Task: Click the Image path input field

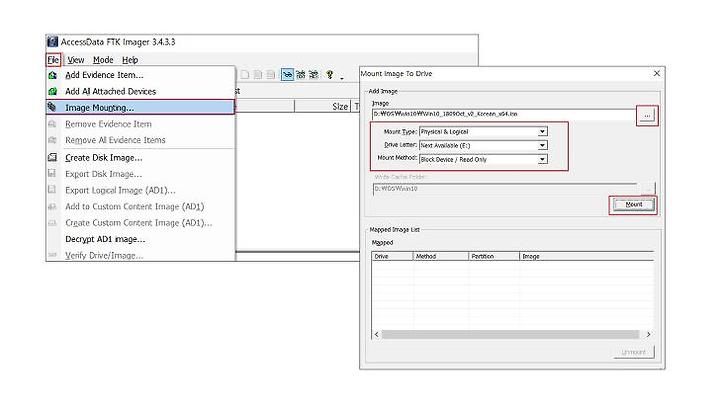Action: click(504, 114)
